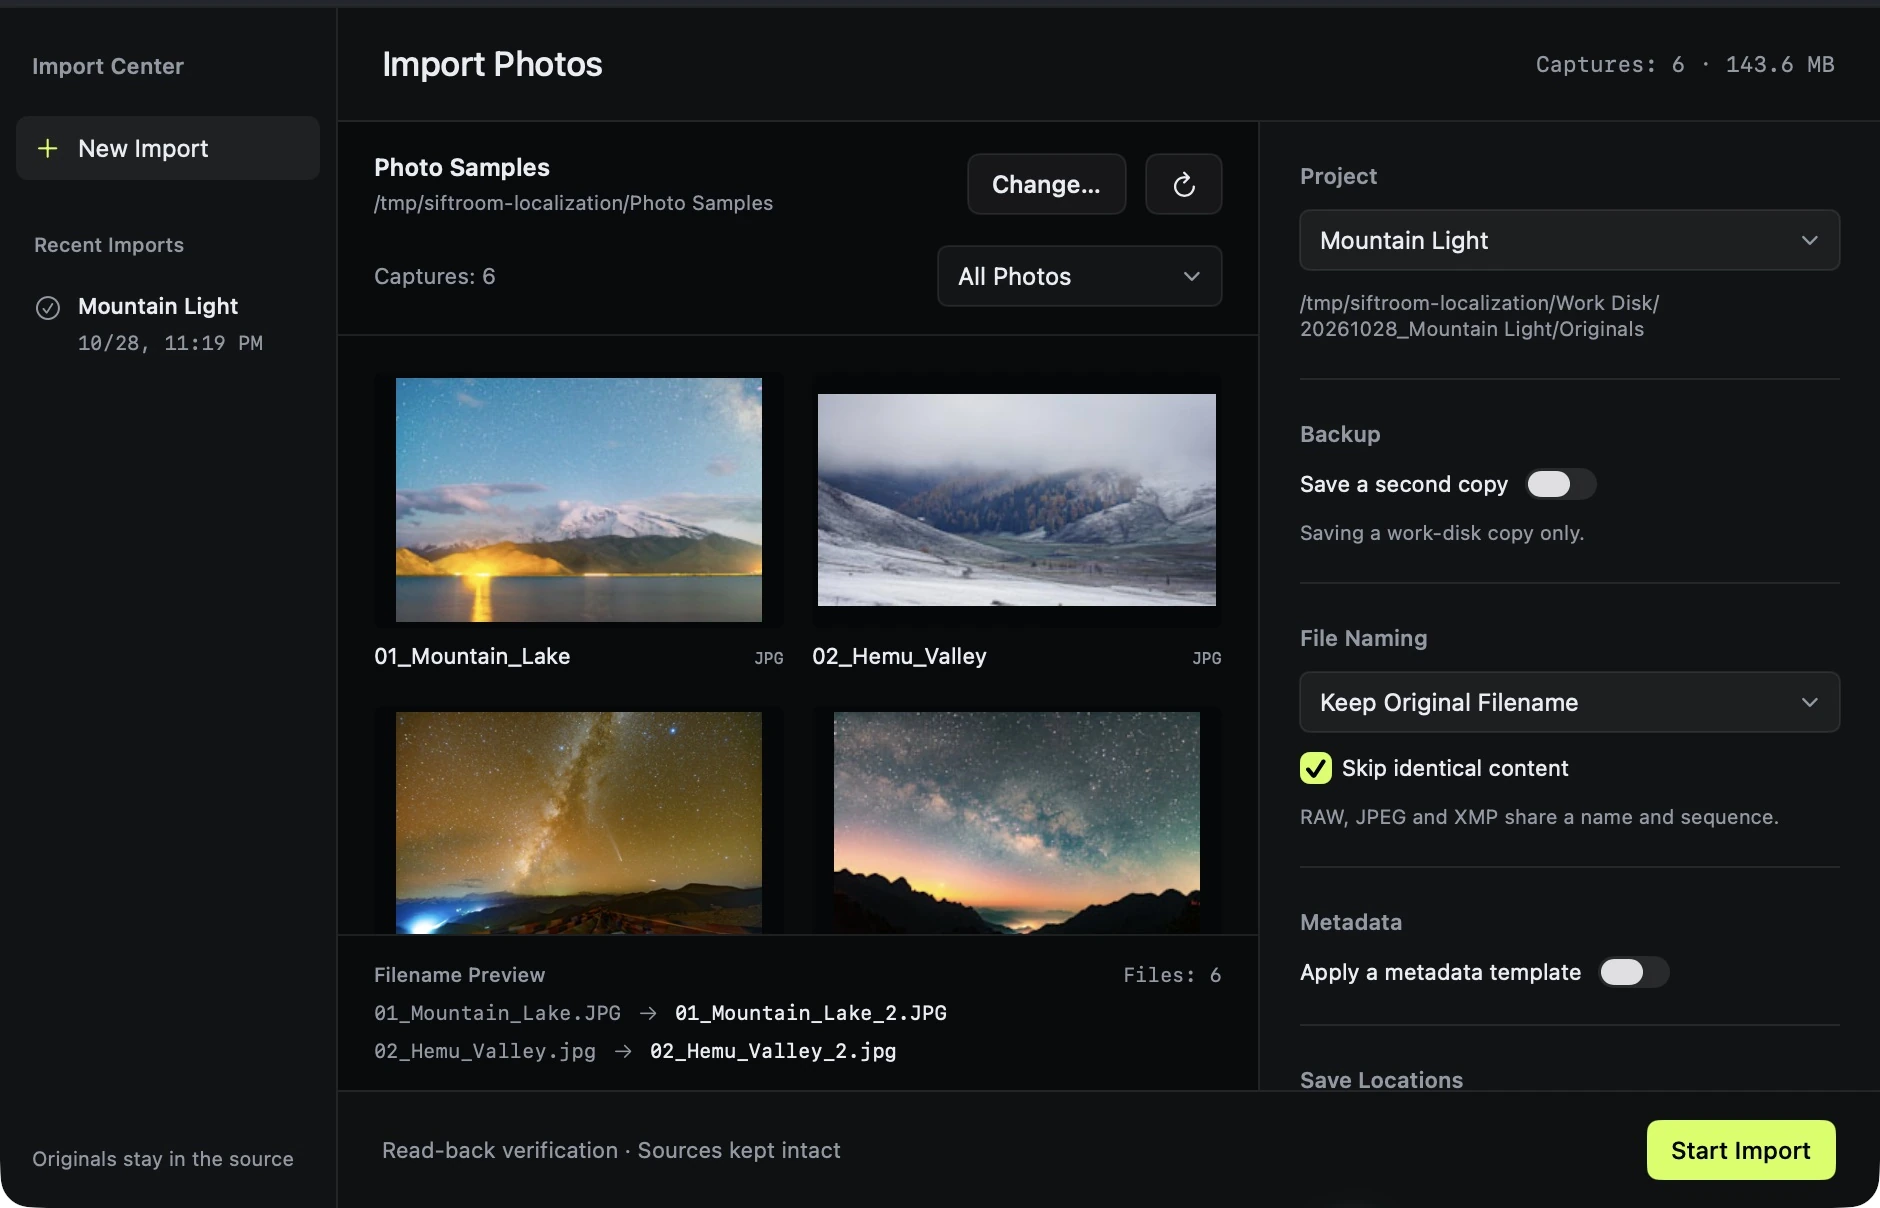Click the 02_Hemu_Valley filename label

(899, 656)
